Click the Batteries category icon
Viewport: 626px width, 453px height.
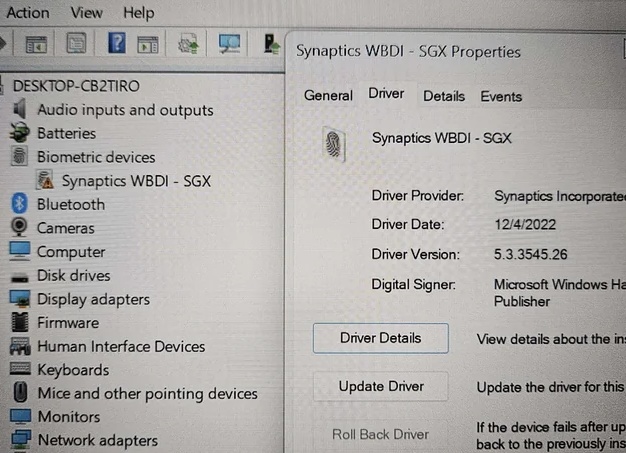19,133
